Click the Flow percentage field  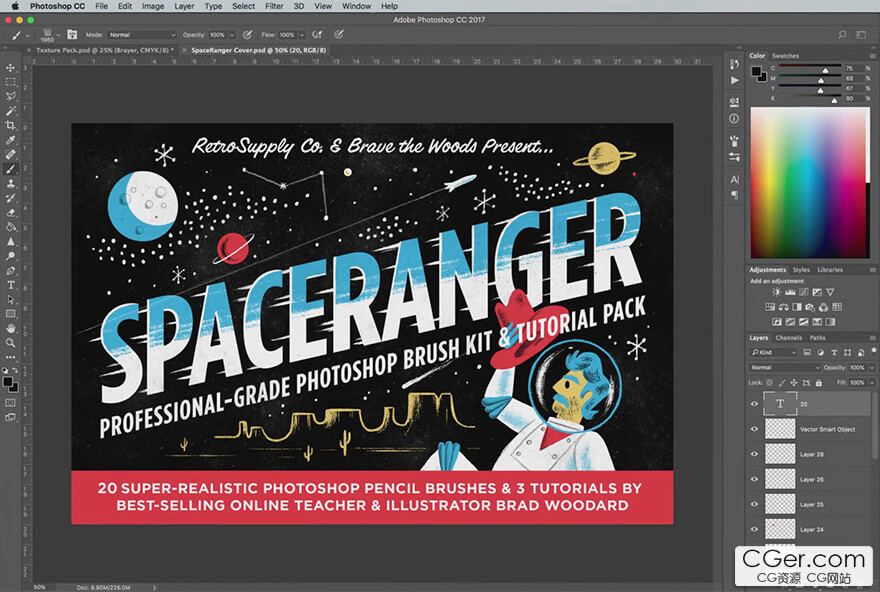(287, 35)
